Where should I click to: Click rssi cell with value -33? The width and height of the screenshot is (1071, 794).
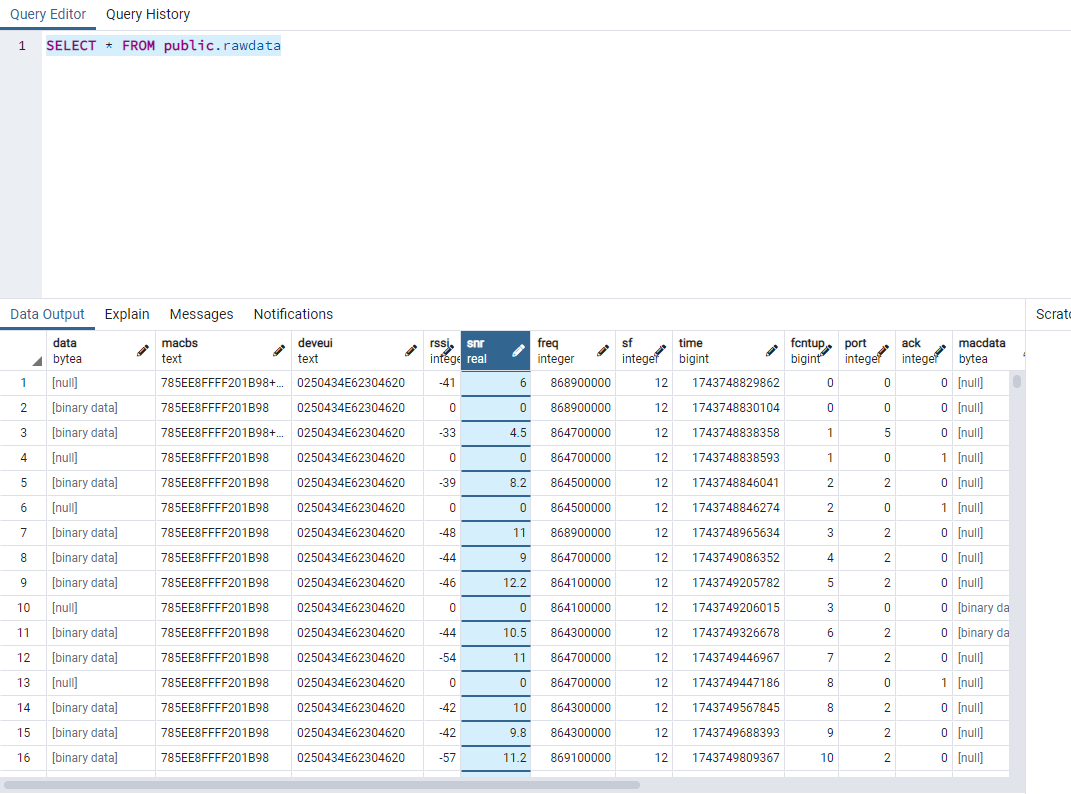pyautogui.click(x=442, y=433)
